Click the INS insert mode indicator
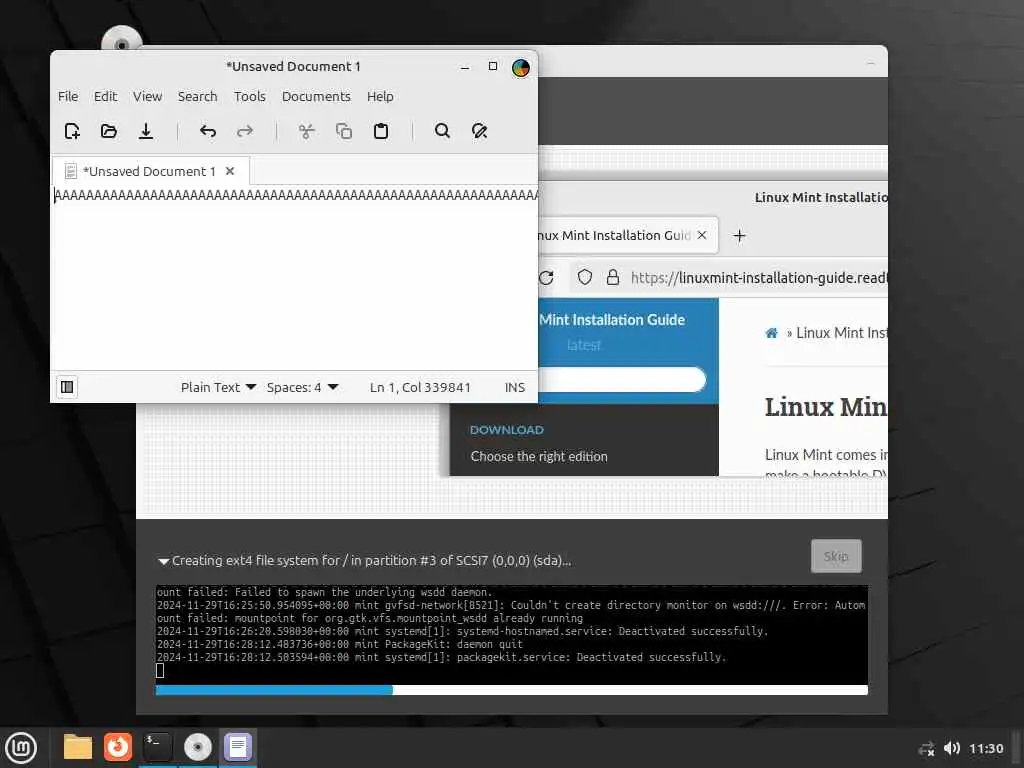 [x=515, y=387]
